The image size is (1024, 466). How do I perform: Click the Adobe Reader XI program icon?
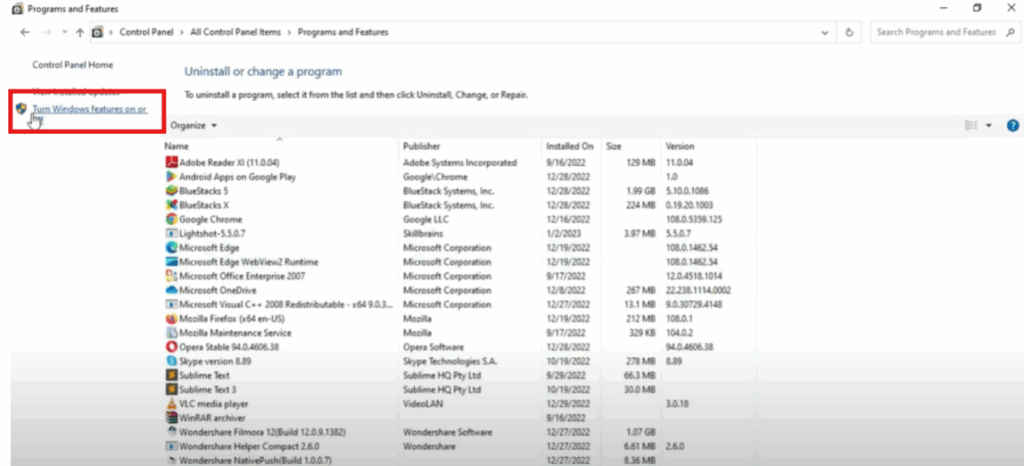tap(171, 162)
